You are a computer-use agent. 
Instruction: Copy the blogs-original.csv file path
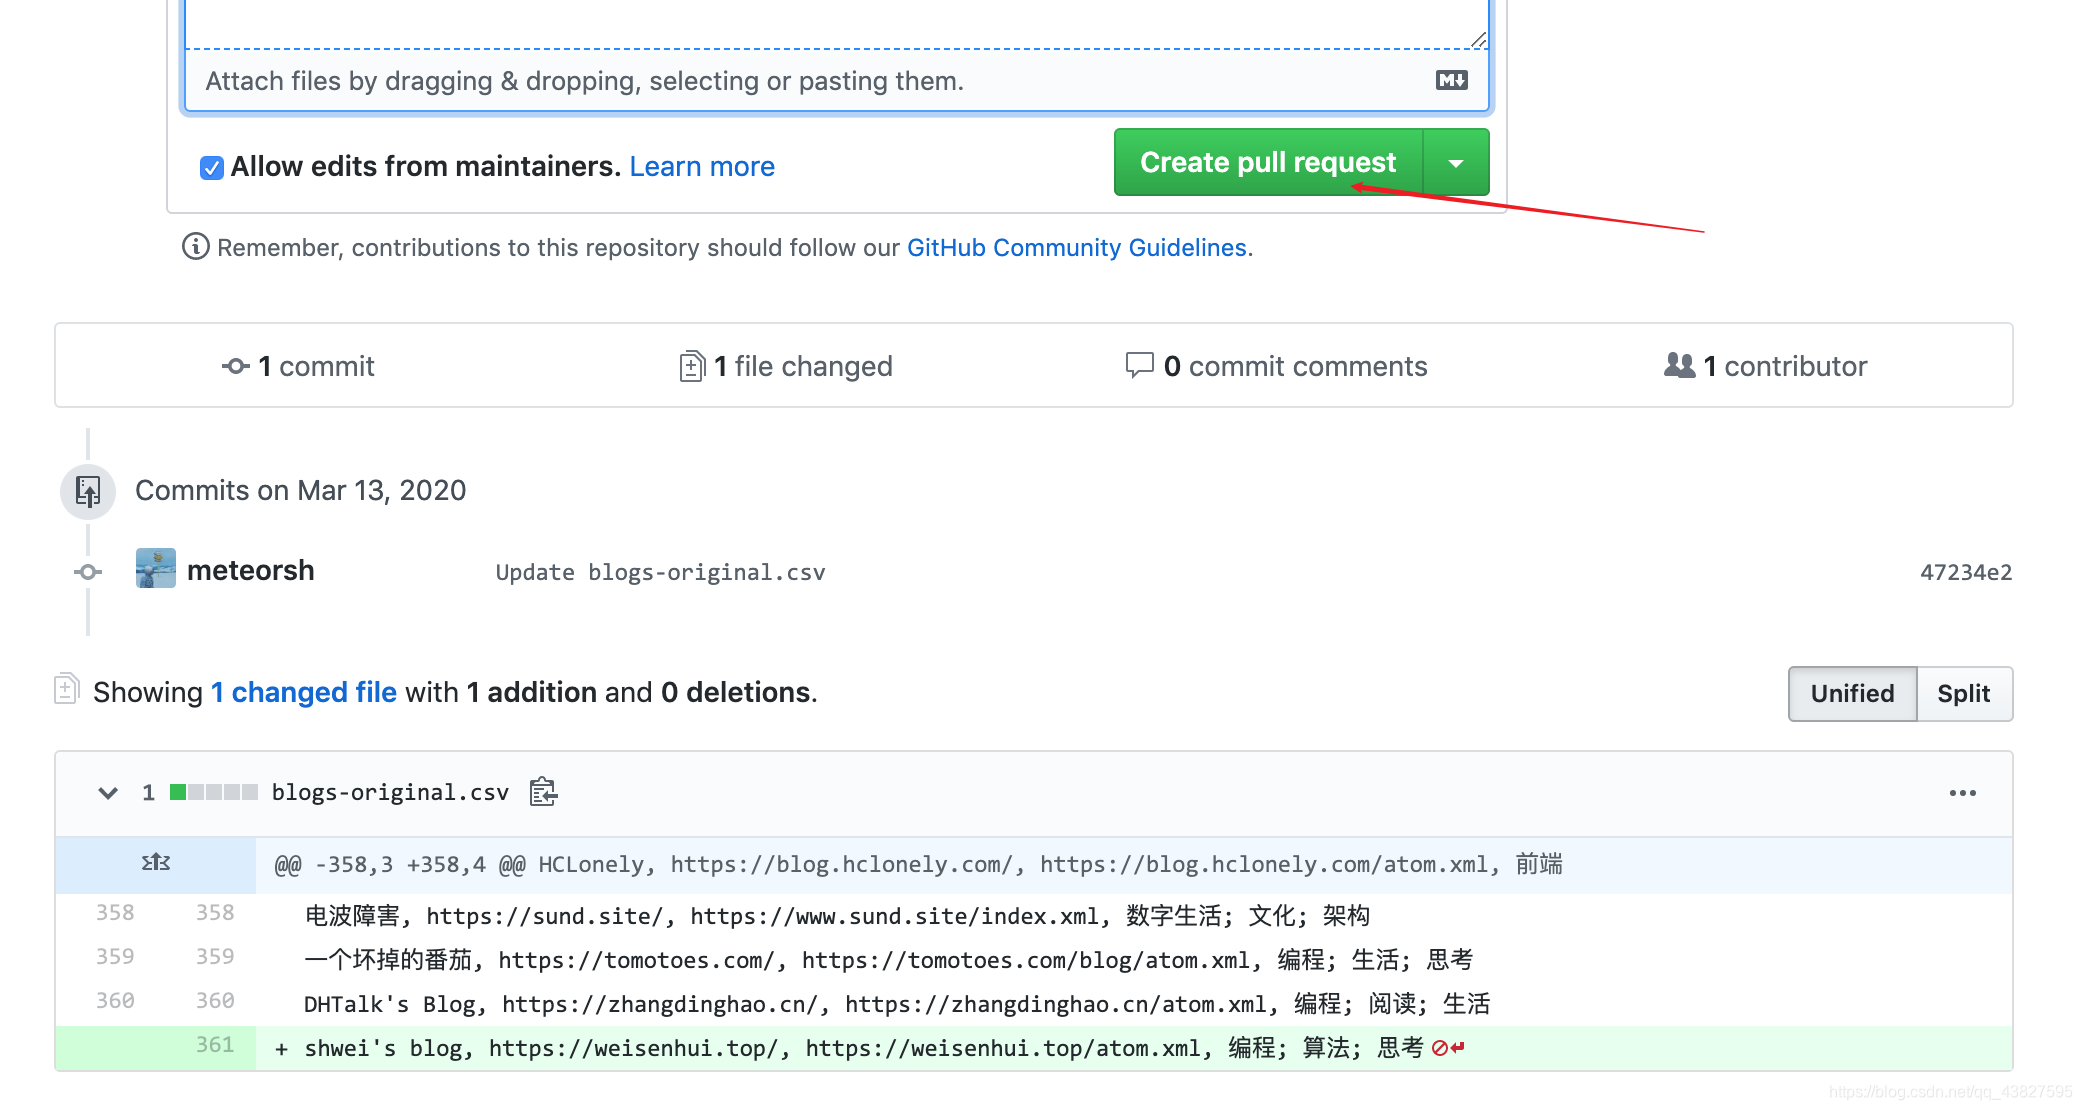[x=543, y=792]
